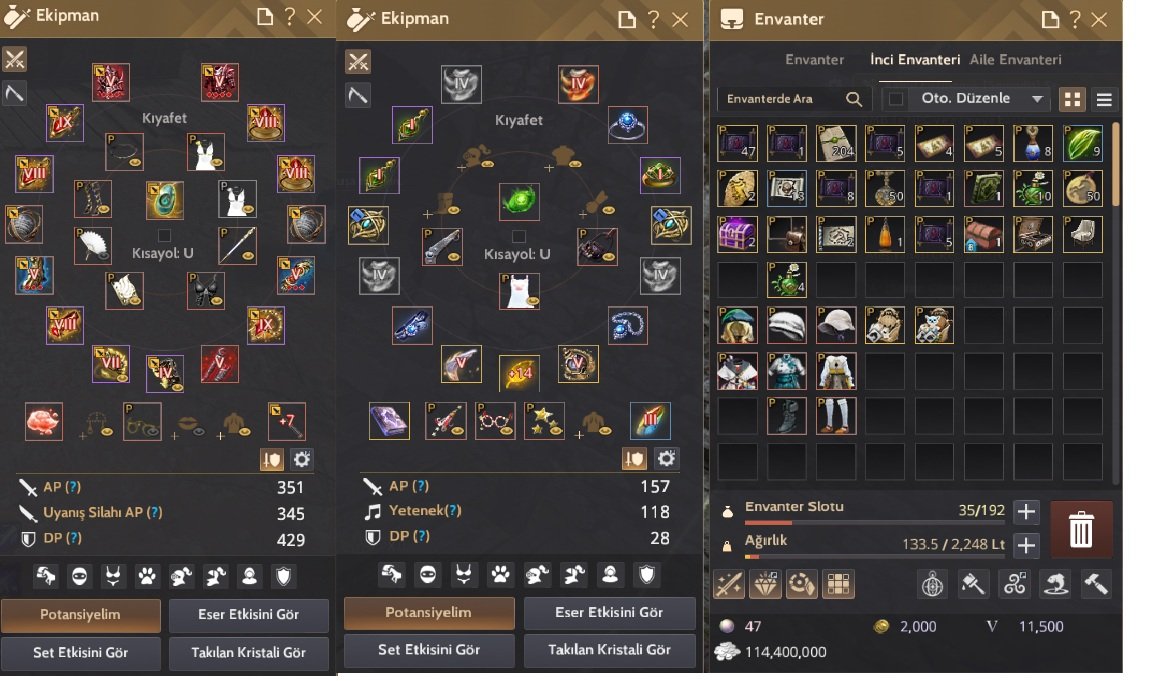Toggle checkbox above Kısayol: U in right Ekipman

(519, 236)
